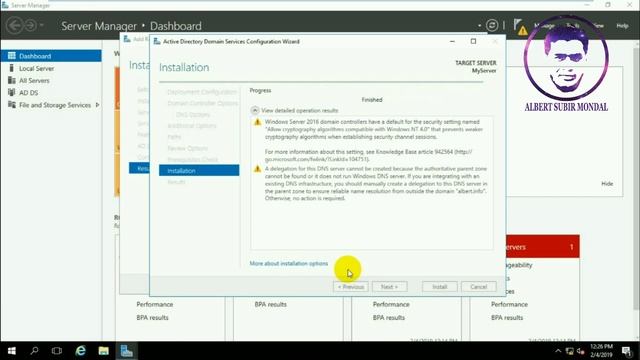Click File and Storage Services icon
The image size is (640, 360).
(11, 104)
